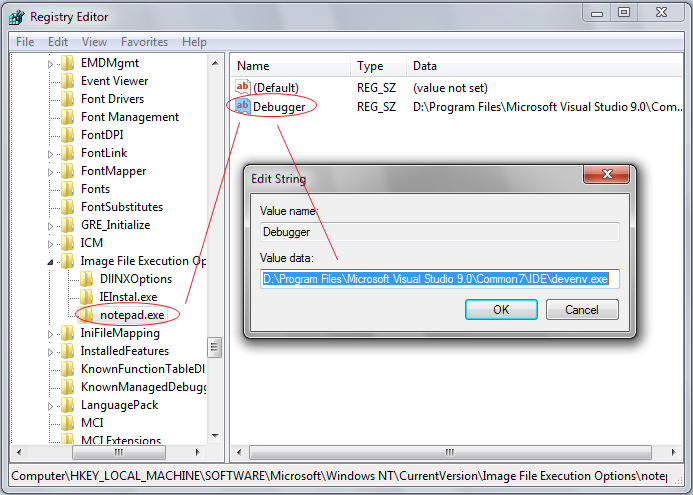Click the Font Drivers folder icon
Viewport: 693px width, 495px height.
(x=68, y=99)
